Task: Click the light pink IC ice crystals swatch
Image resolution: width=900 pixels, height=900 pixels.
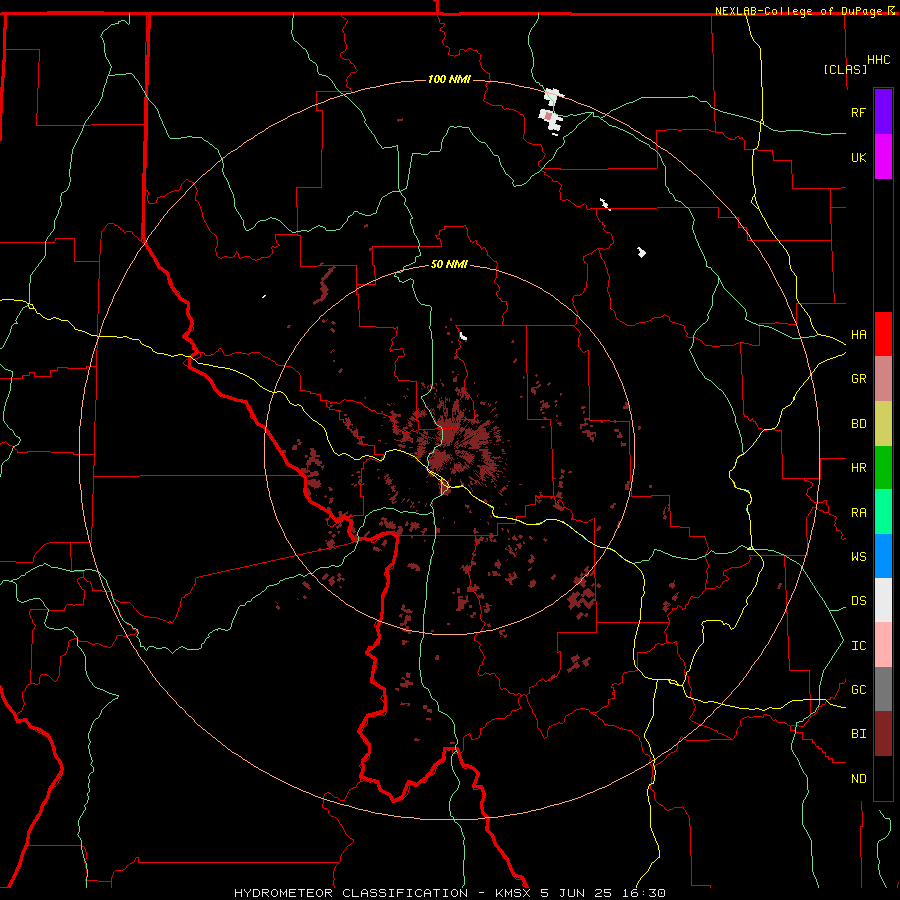Action: (883, 645)
